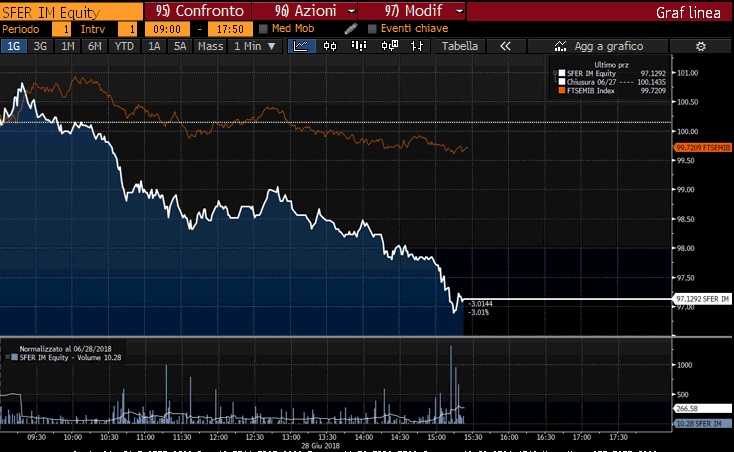Click the Ultimo prz legend header
Viewport: 734px width, 452px height.
611,65
